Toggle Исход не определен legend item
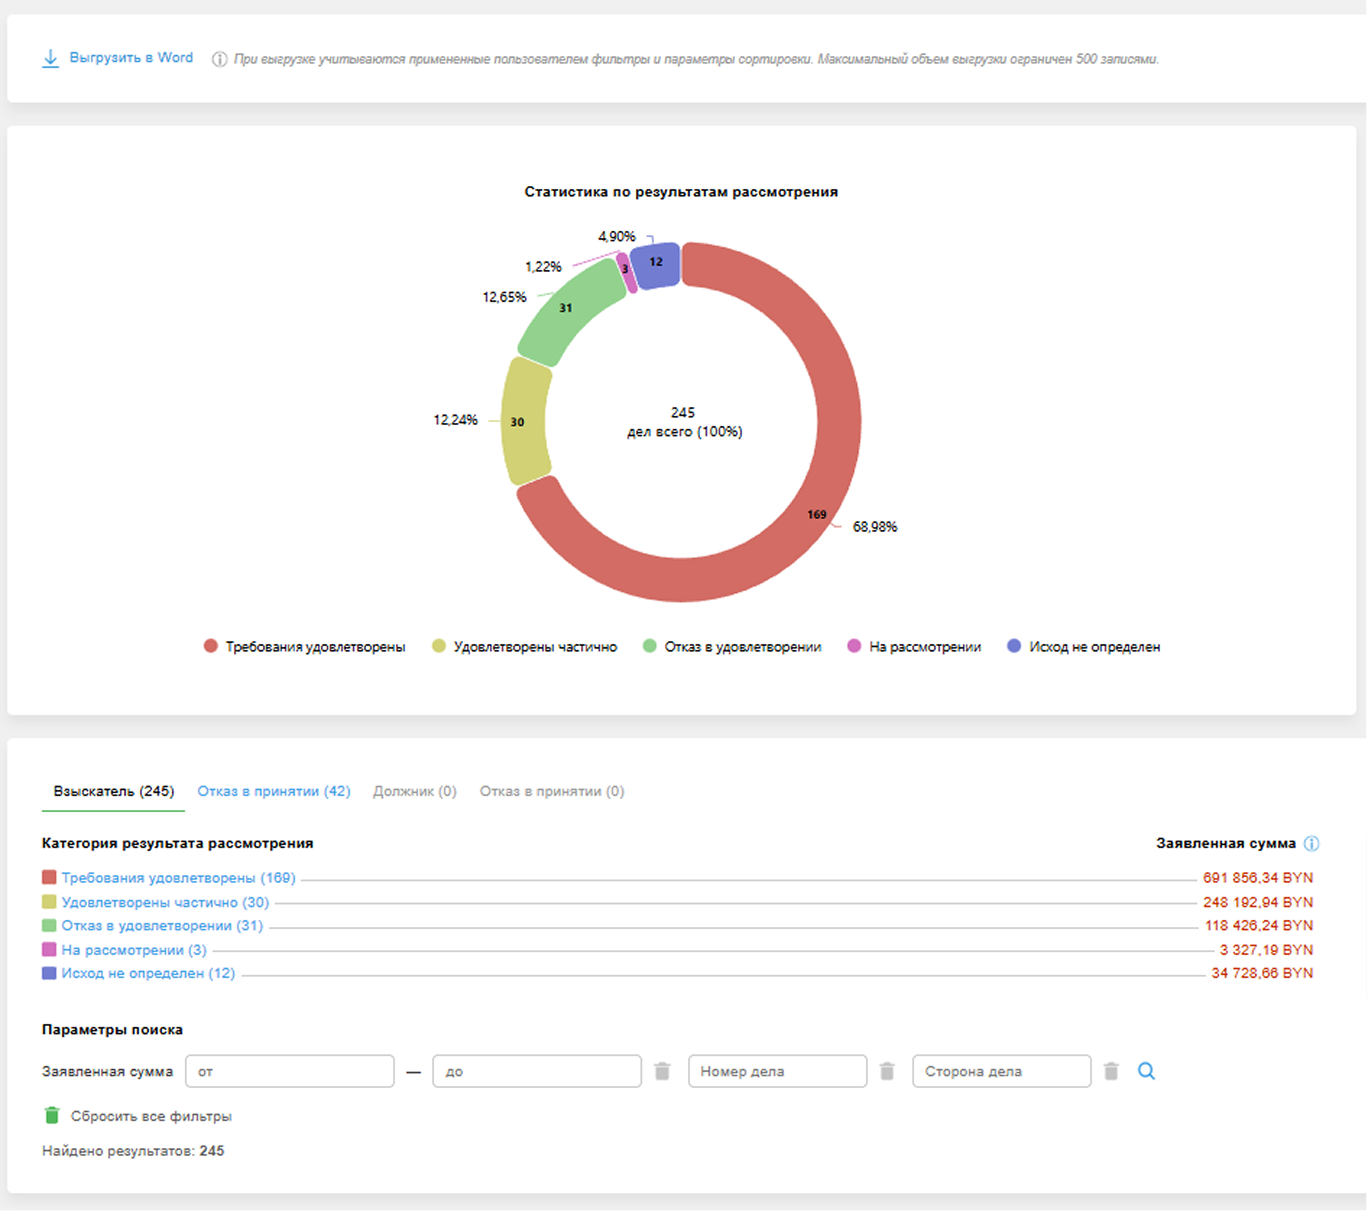This screenshot has height=1211, width=1367. 1083,647
